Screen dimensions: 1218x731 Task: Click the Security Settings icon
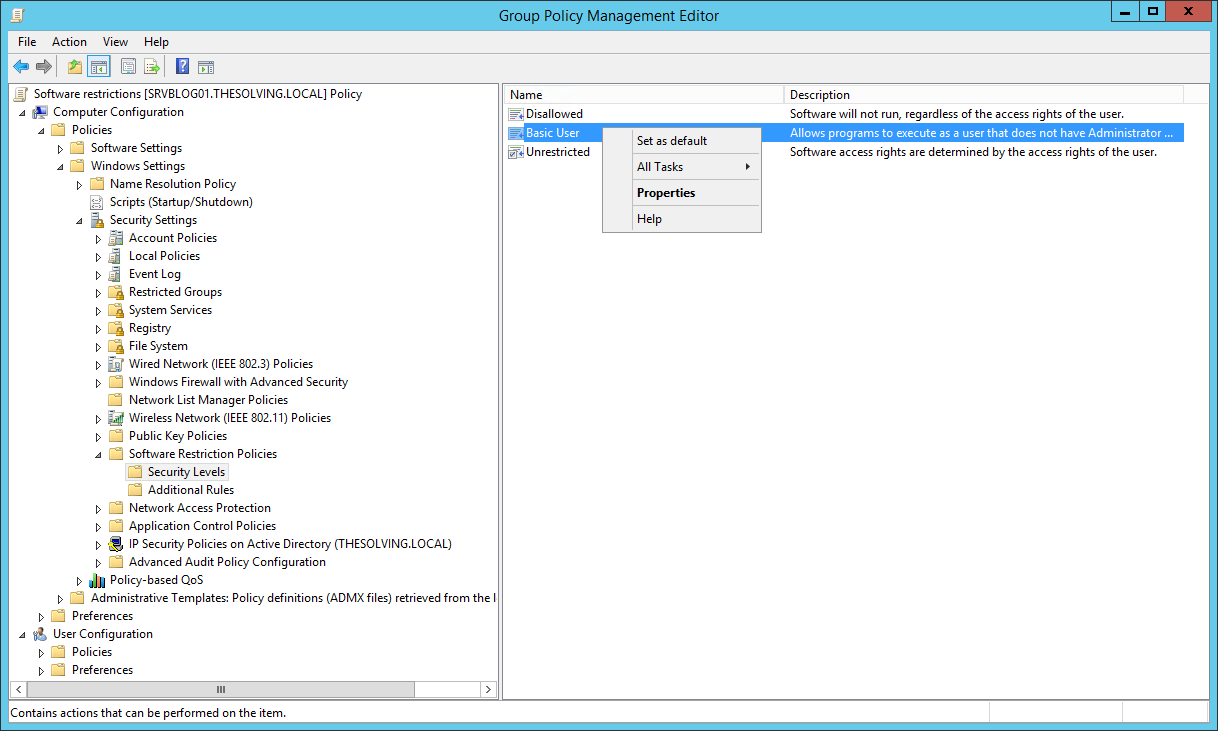pos(97,220)
